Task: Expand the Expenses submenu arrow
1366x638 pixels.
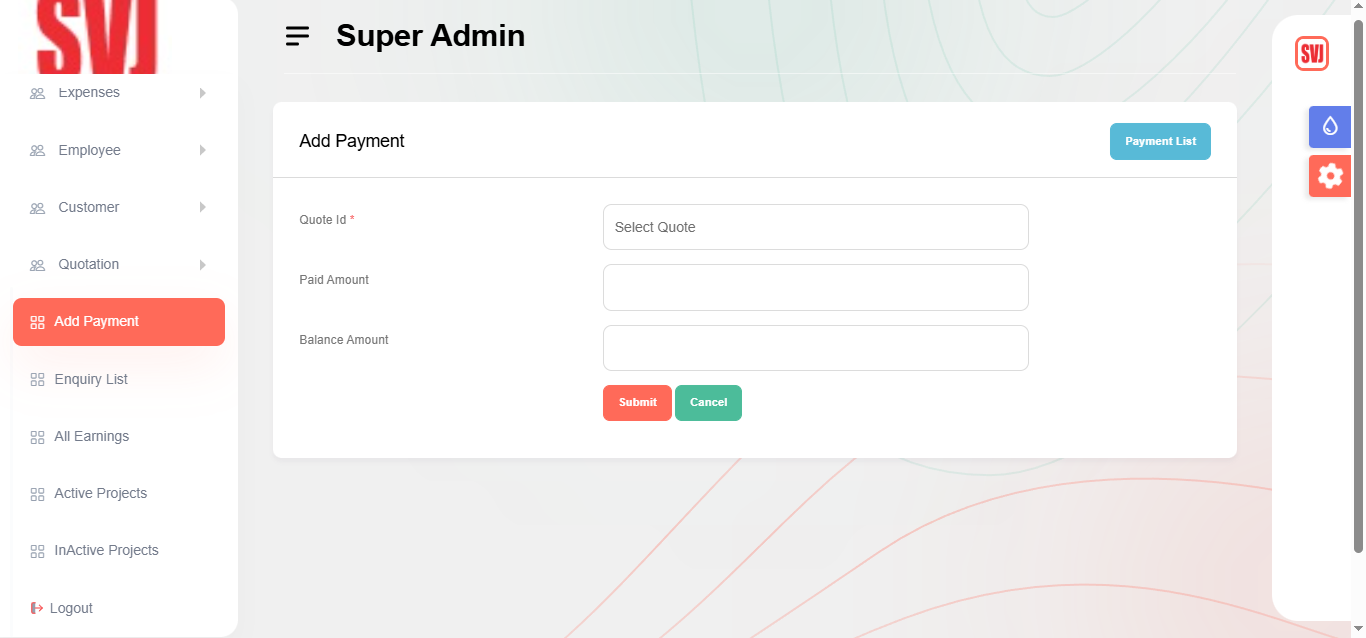Action: click(202, 93)
